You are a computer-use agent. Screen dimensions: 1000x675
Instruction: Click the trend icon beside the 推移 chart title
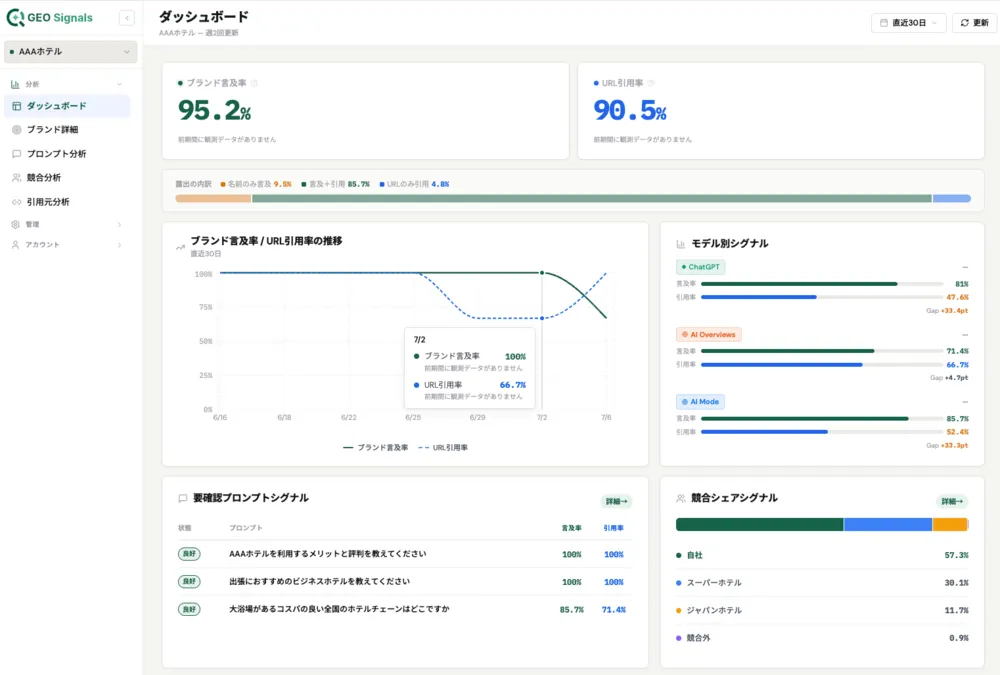click(x=180, y=248)
